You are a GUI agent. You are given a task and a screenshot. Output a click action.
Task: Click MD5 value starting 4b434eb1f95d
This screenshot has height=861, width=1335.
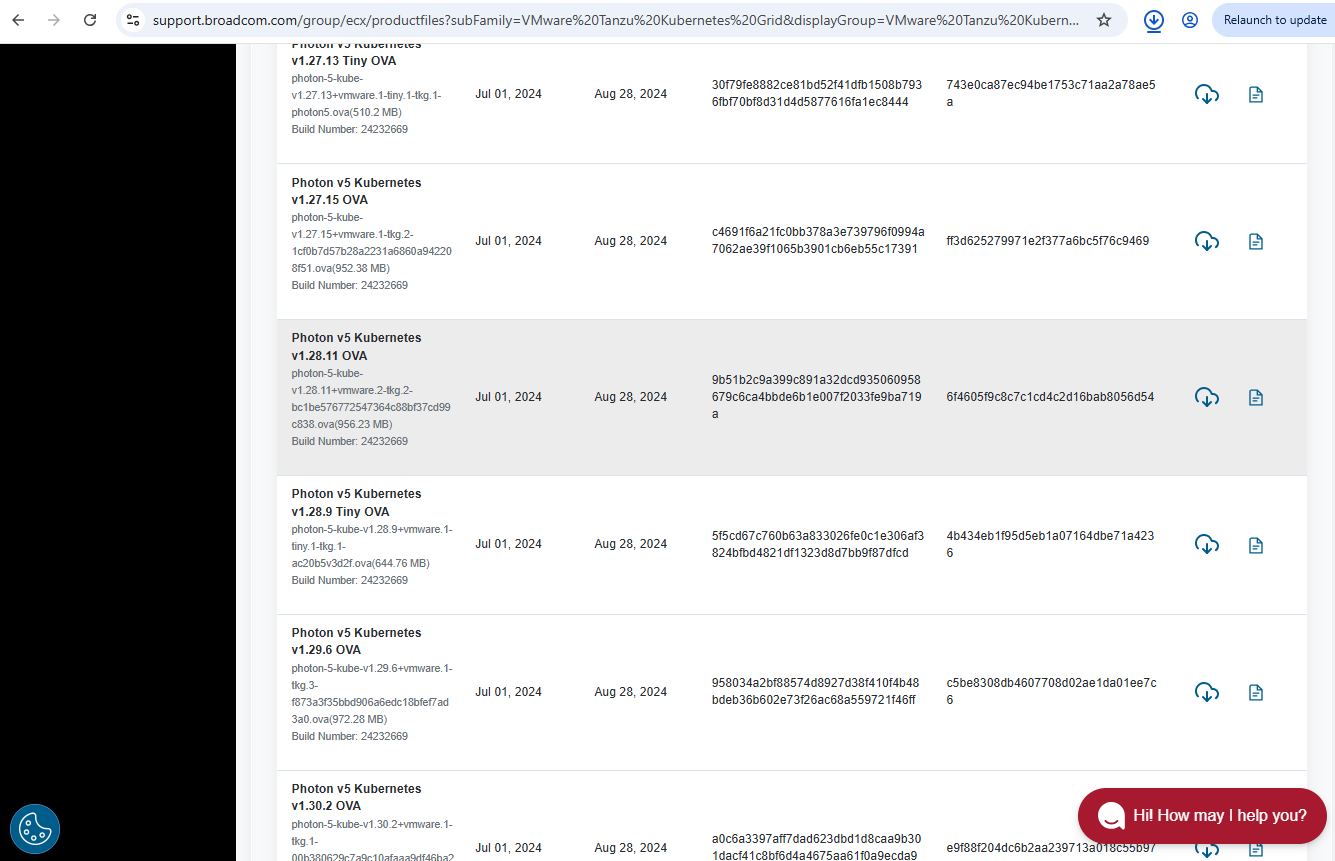[1050, 544]
